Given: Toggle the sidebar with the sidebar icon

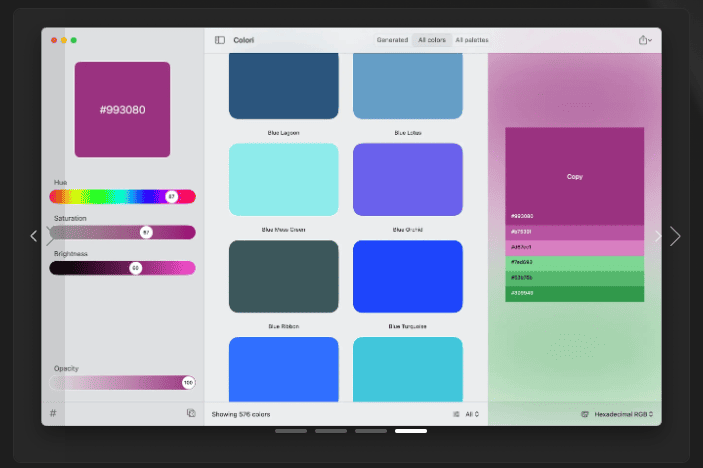Looking at the screenshot, I should tap(220, 40).
